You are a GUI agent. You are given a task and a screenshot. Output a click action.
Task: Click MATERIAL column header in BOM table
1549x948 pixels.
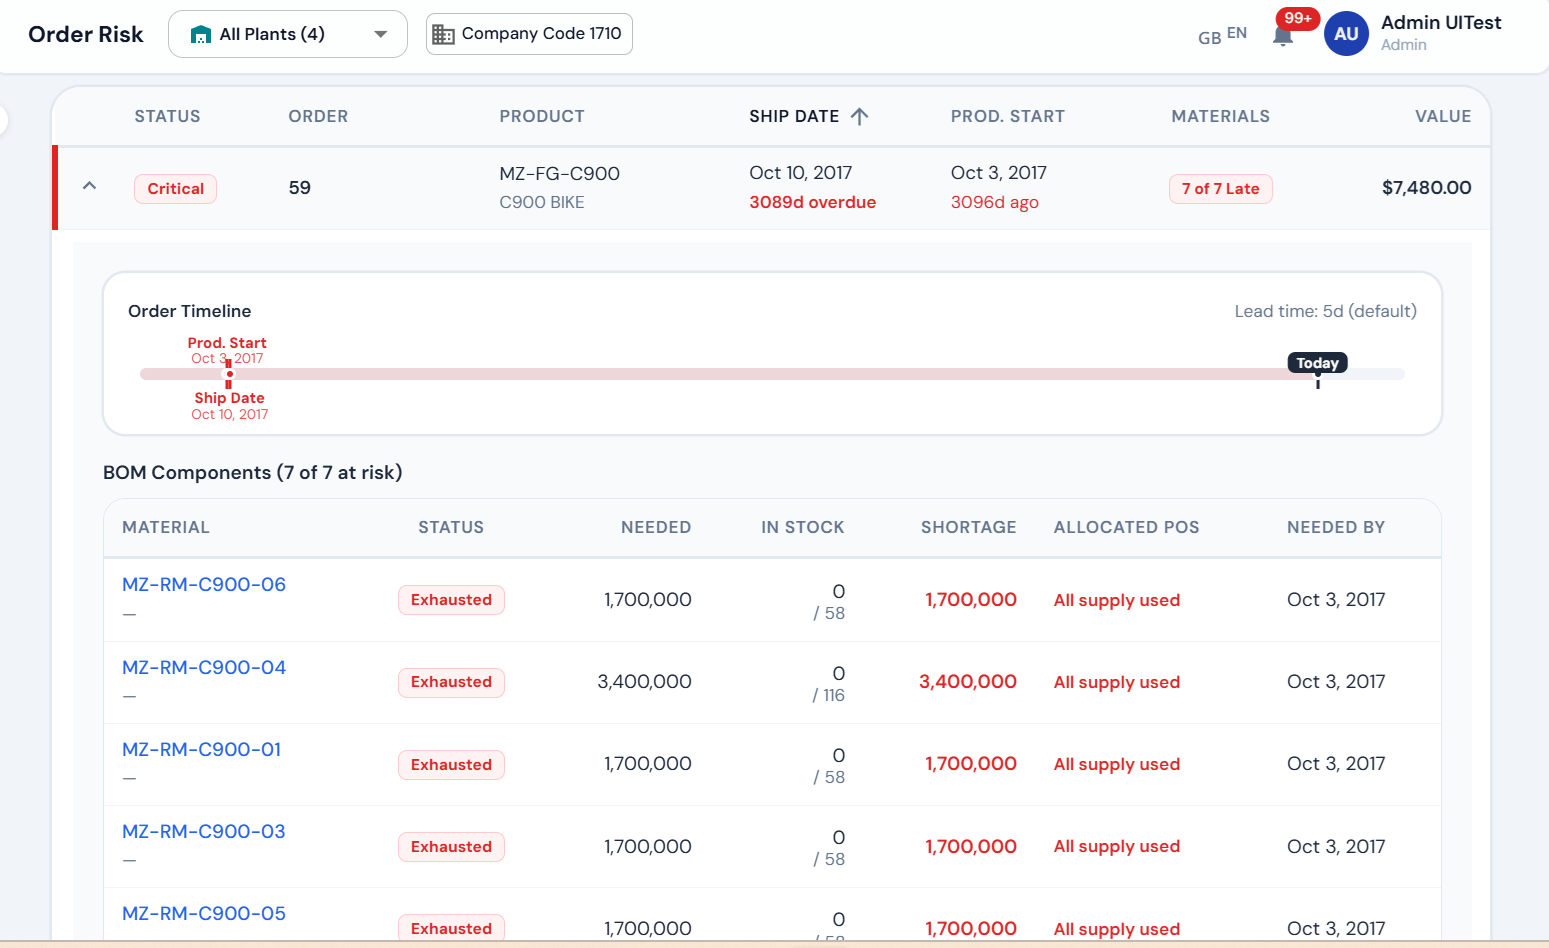click(x=166, y=527)
